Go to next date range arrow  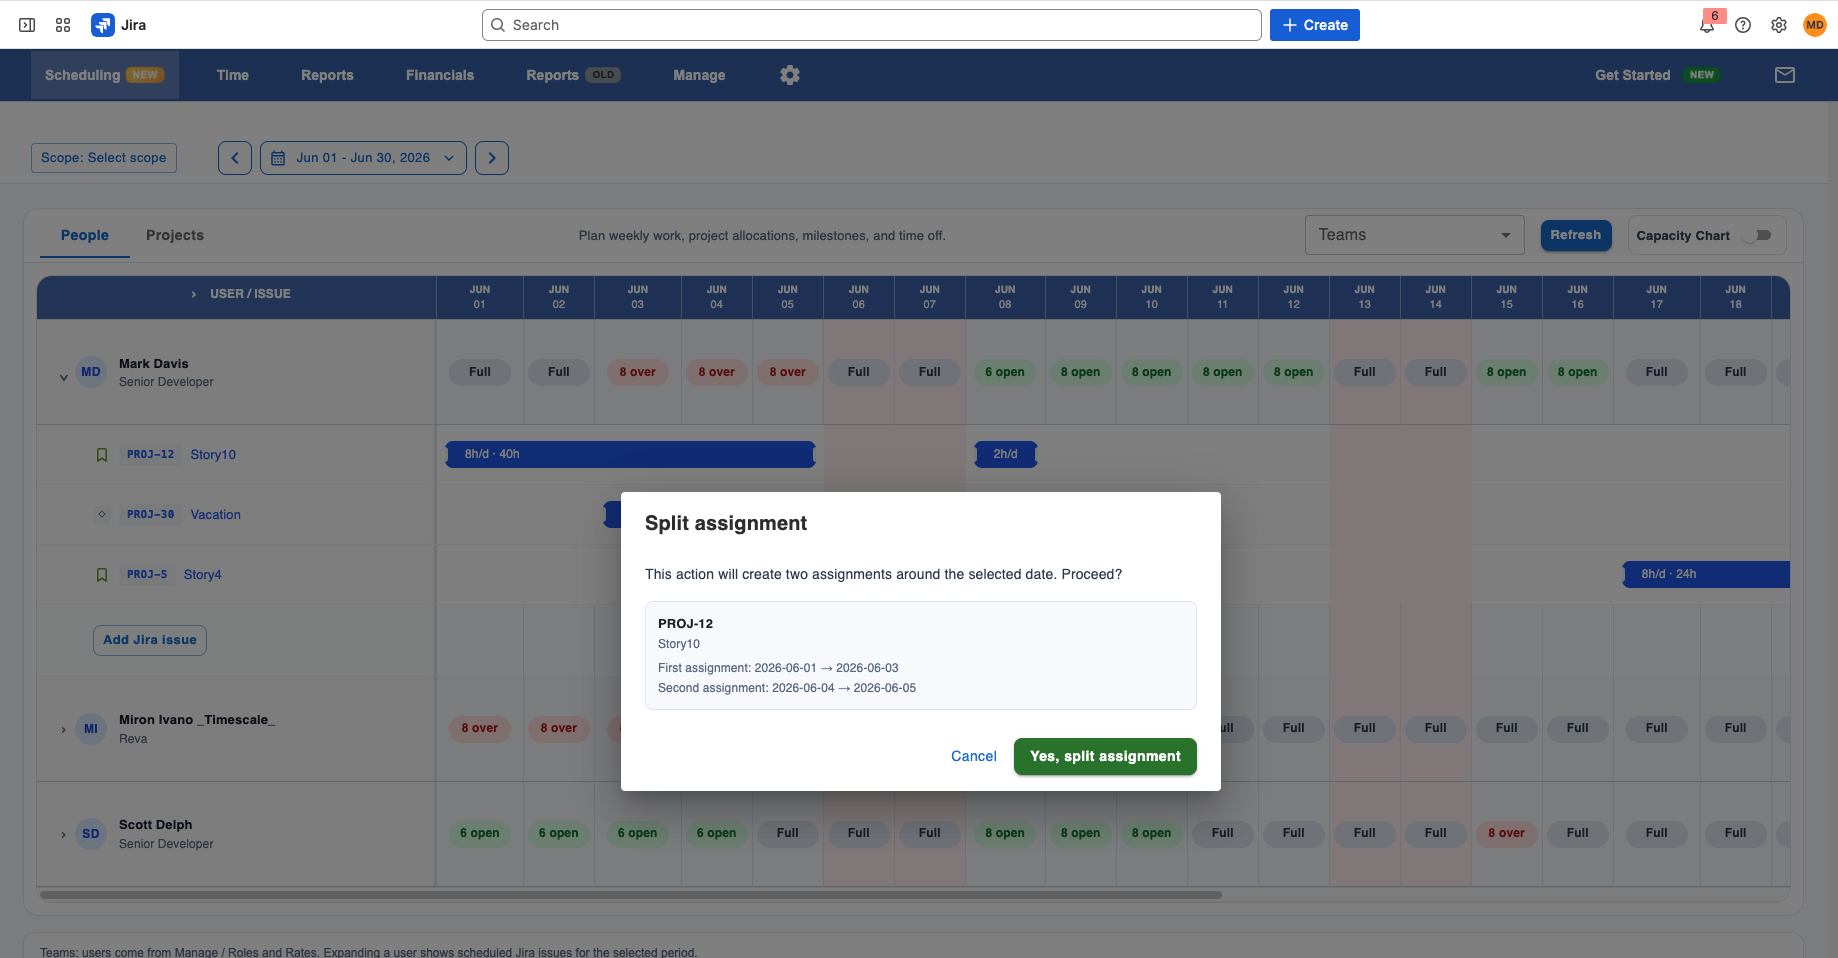492,158
